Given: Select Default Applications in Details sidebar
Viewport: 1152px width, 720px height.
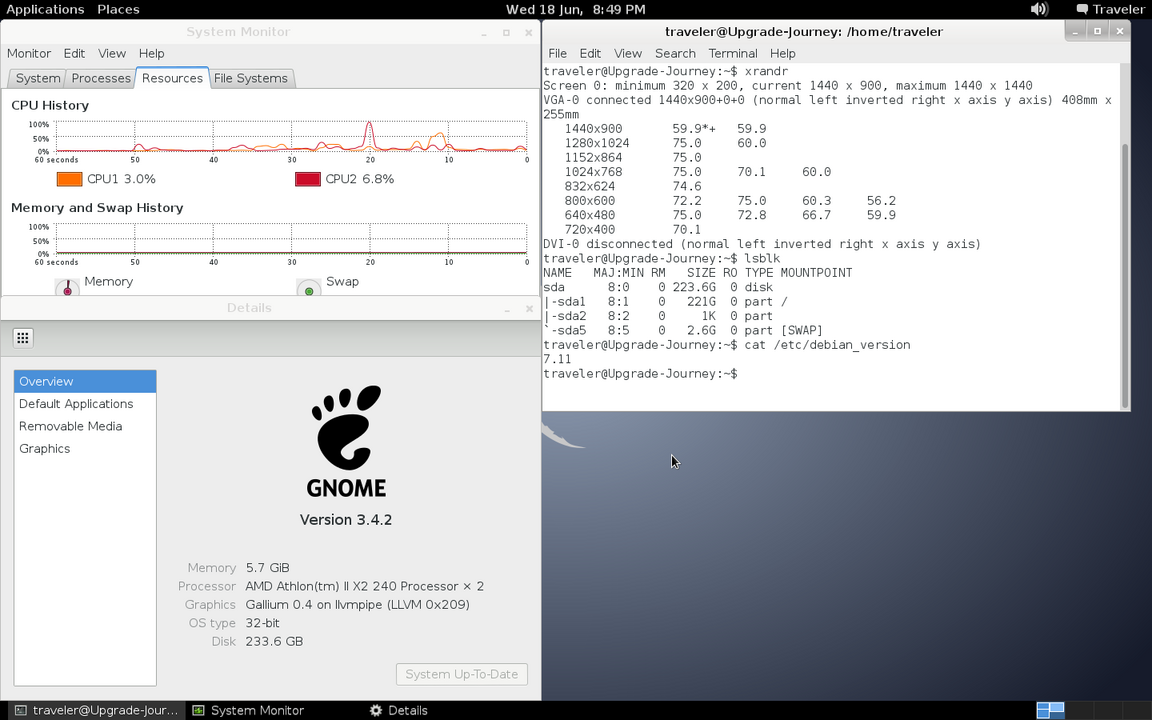Looking at the screenshot, I should (x=85, y=404).
